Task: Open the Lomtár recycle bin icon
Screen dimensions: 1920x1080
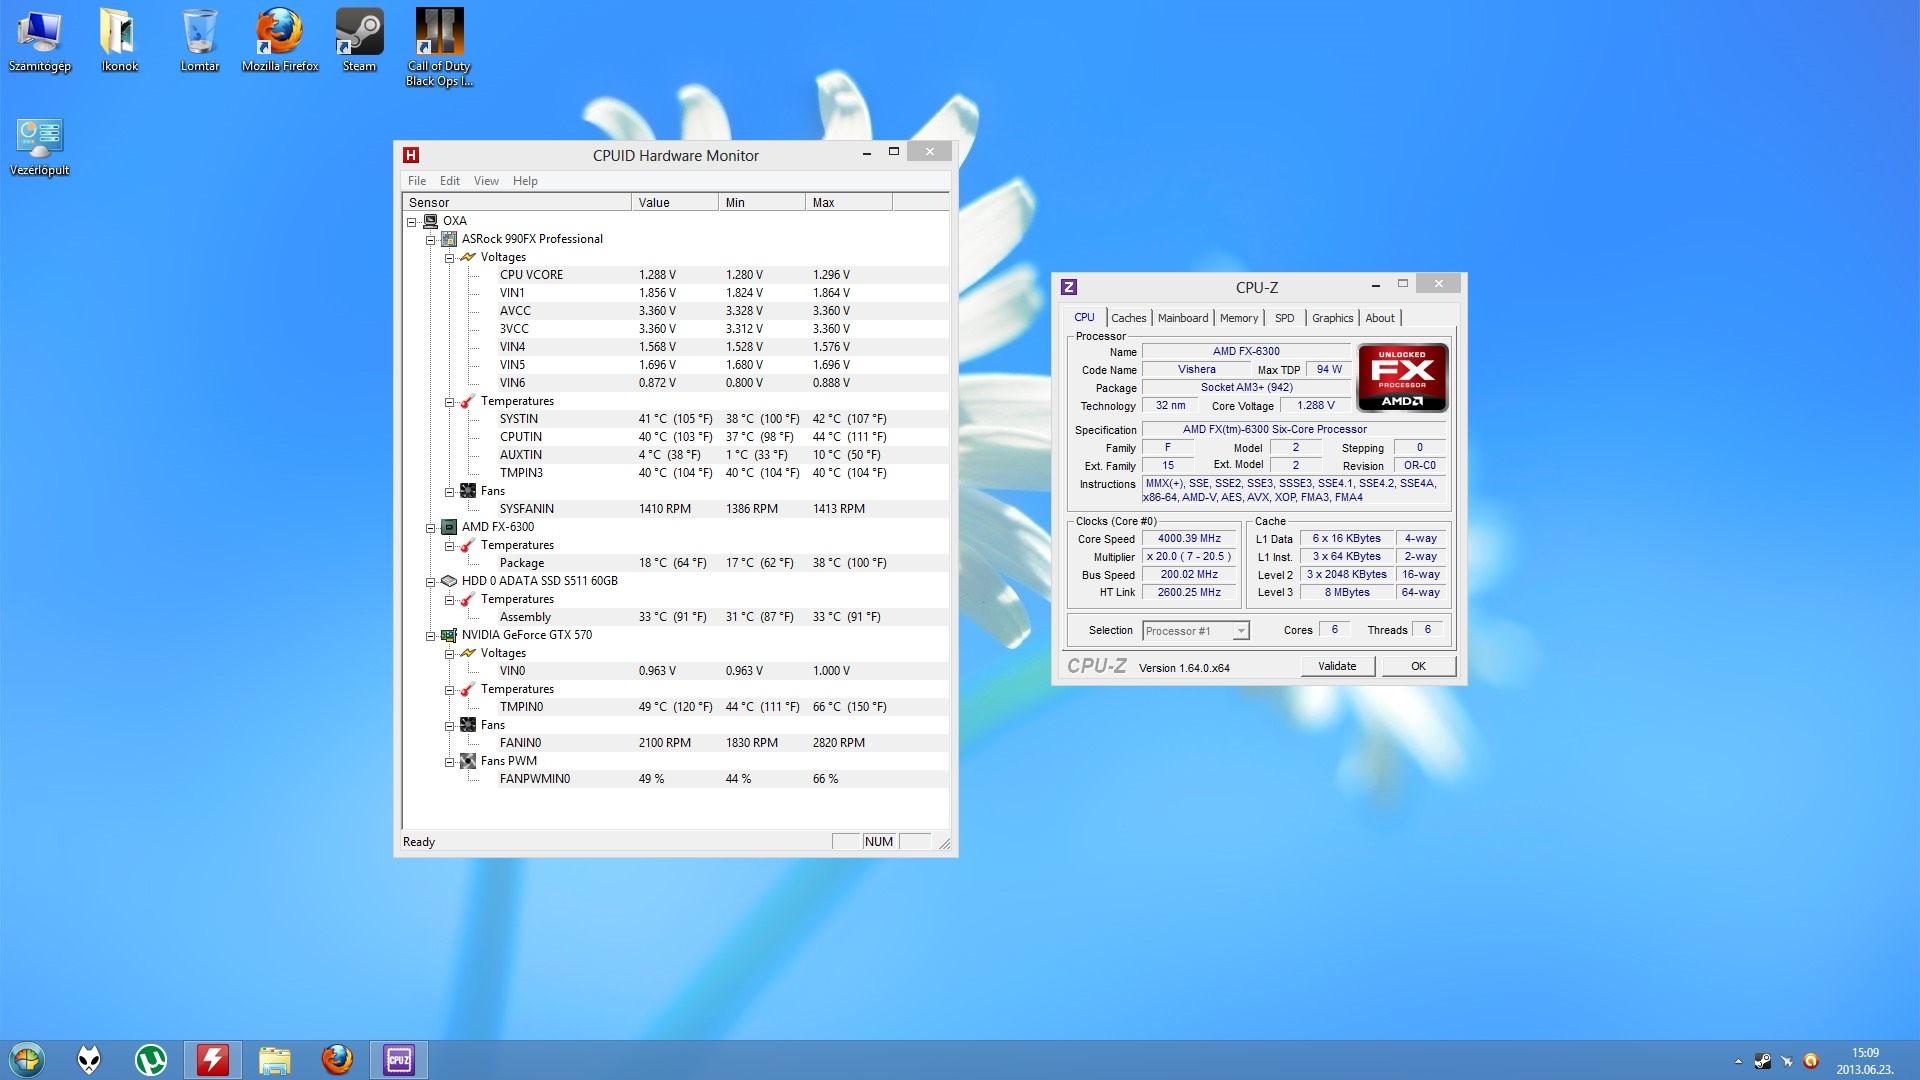Action: tap(200, 40)
